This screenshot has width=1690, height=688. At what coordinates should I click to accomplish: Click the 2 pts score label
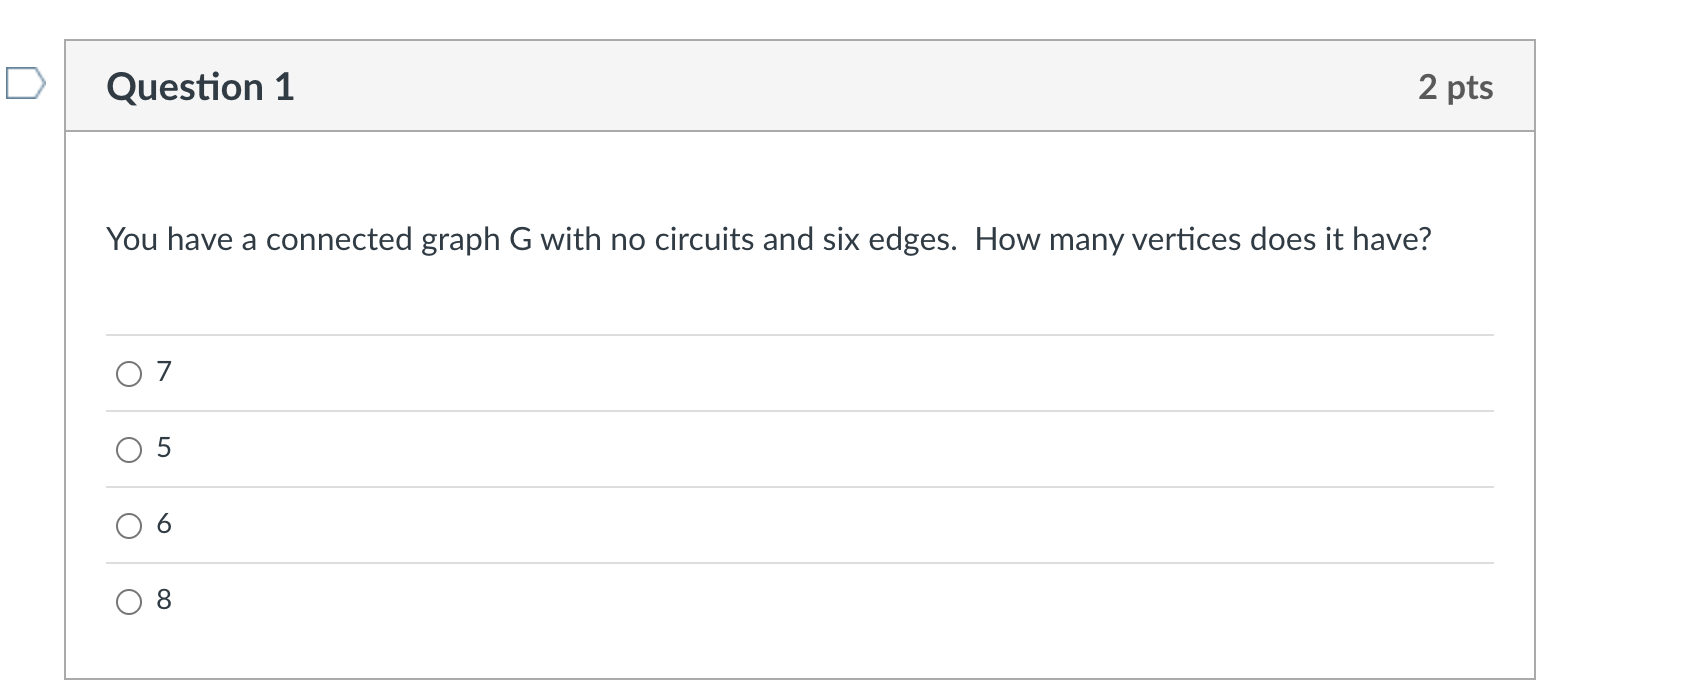point(1455,87)
